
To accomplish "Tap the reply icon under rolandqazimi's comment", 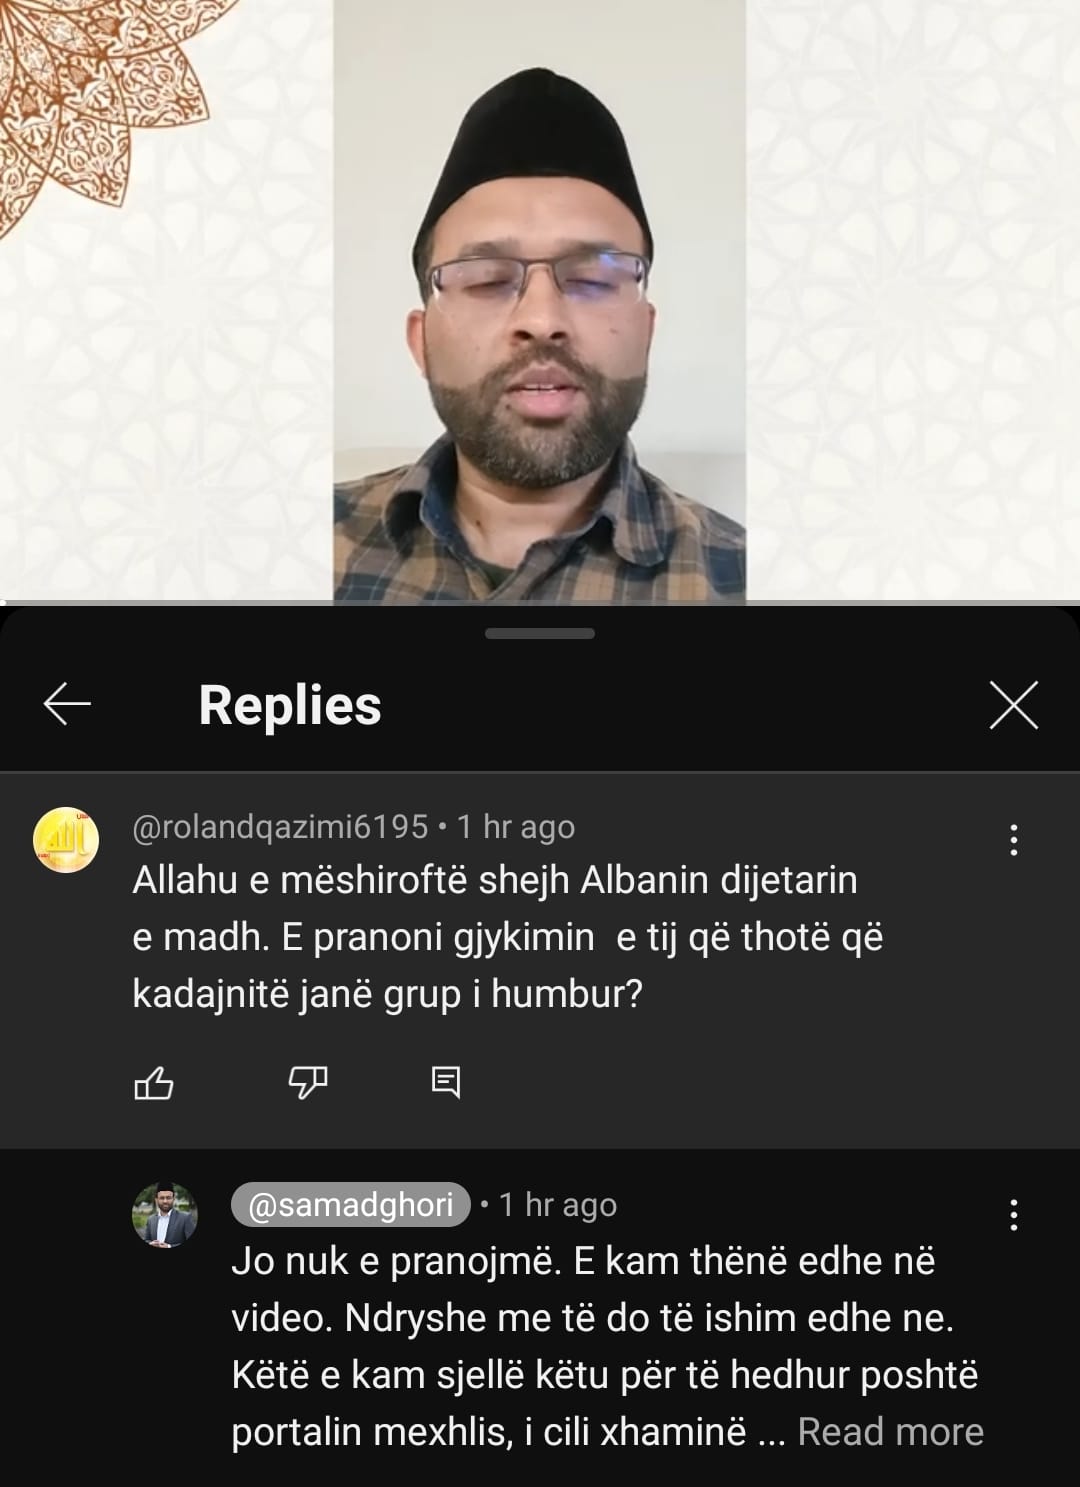I will tap(445, 1081).
